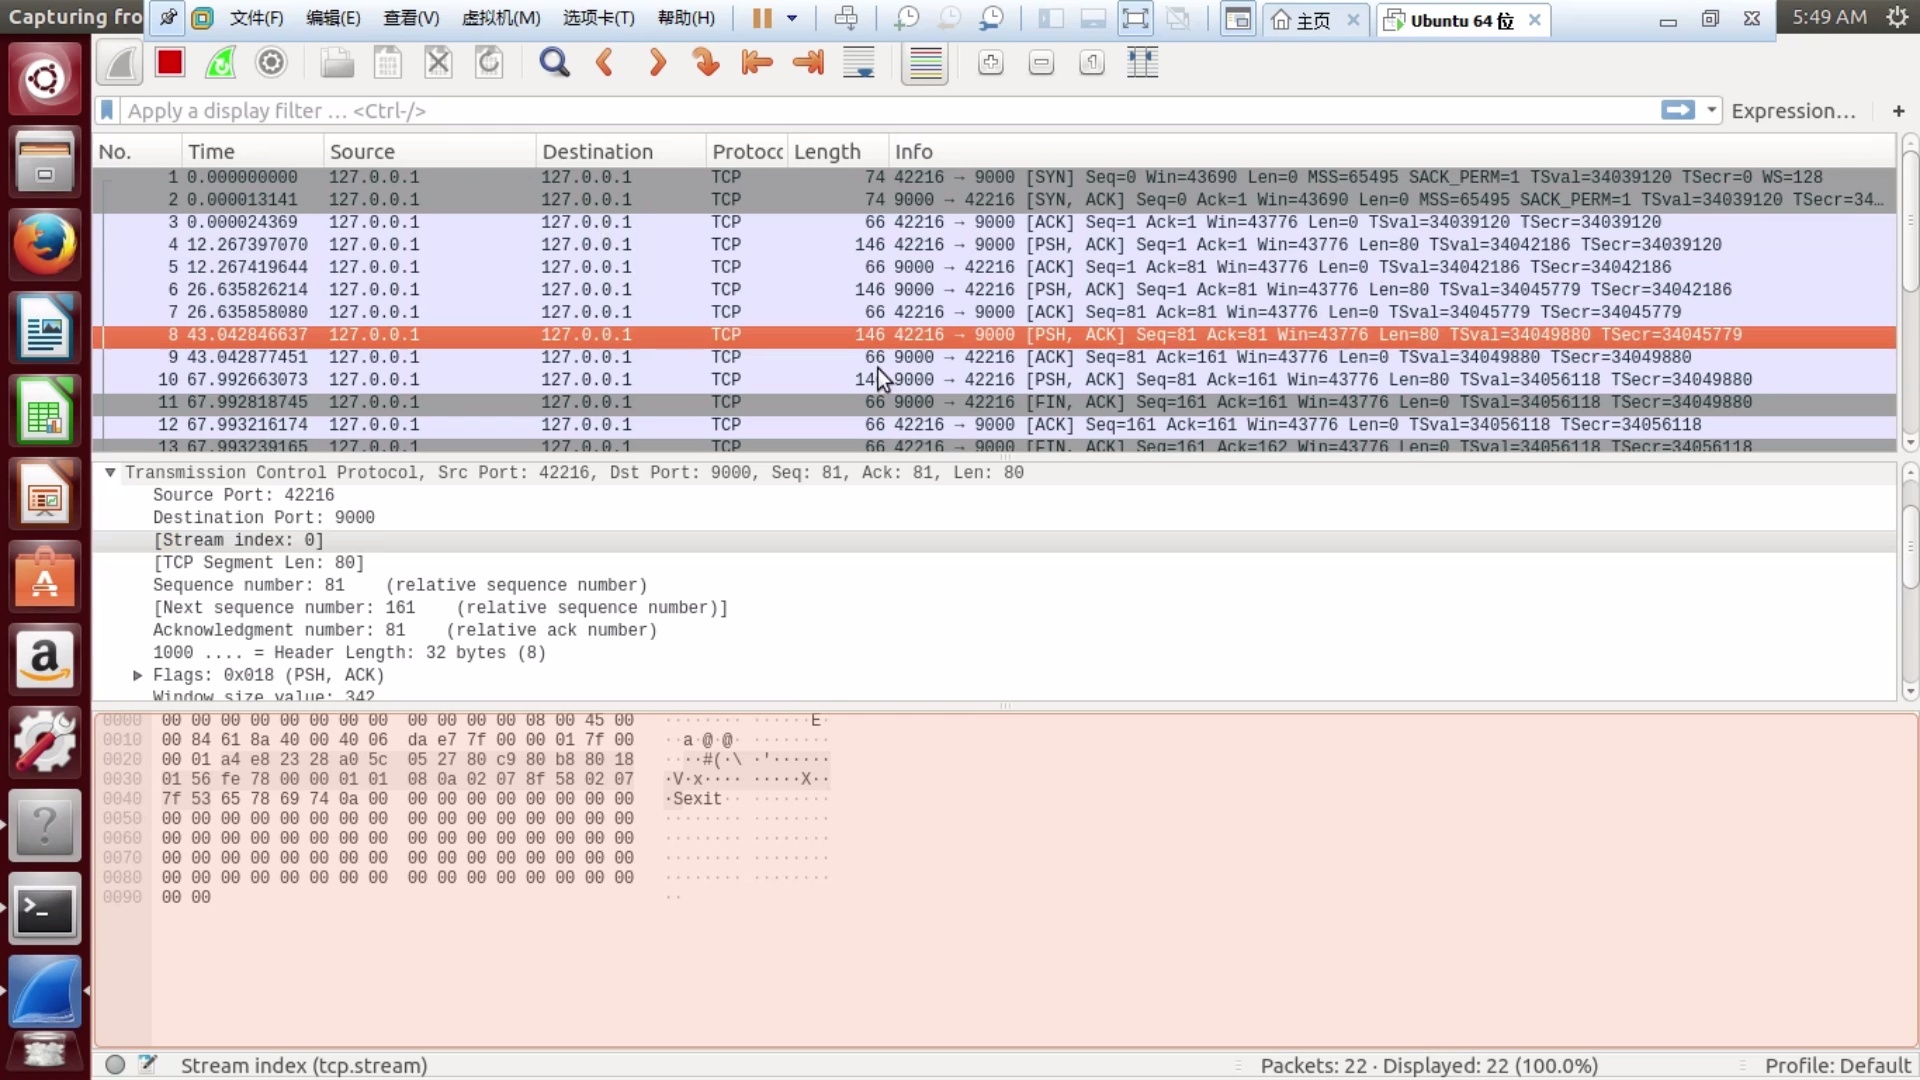Open the 虚拟机(M) menu
Screen dimensions: 1920x1080
pos(501,18)
